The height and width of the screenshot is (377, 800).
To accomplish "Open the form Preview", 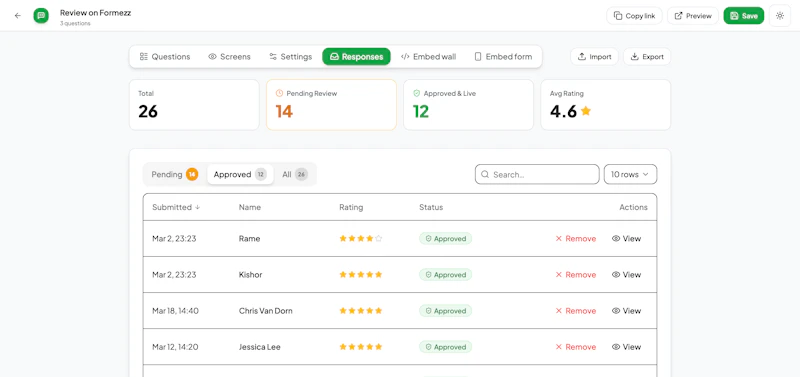I will pyautogui.click(x=693, y=16).
